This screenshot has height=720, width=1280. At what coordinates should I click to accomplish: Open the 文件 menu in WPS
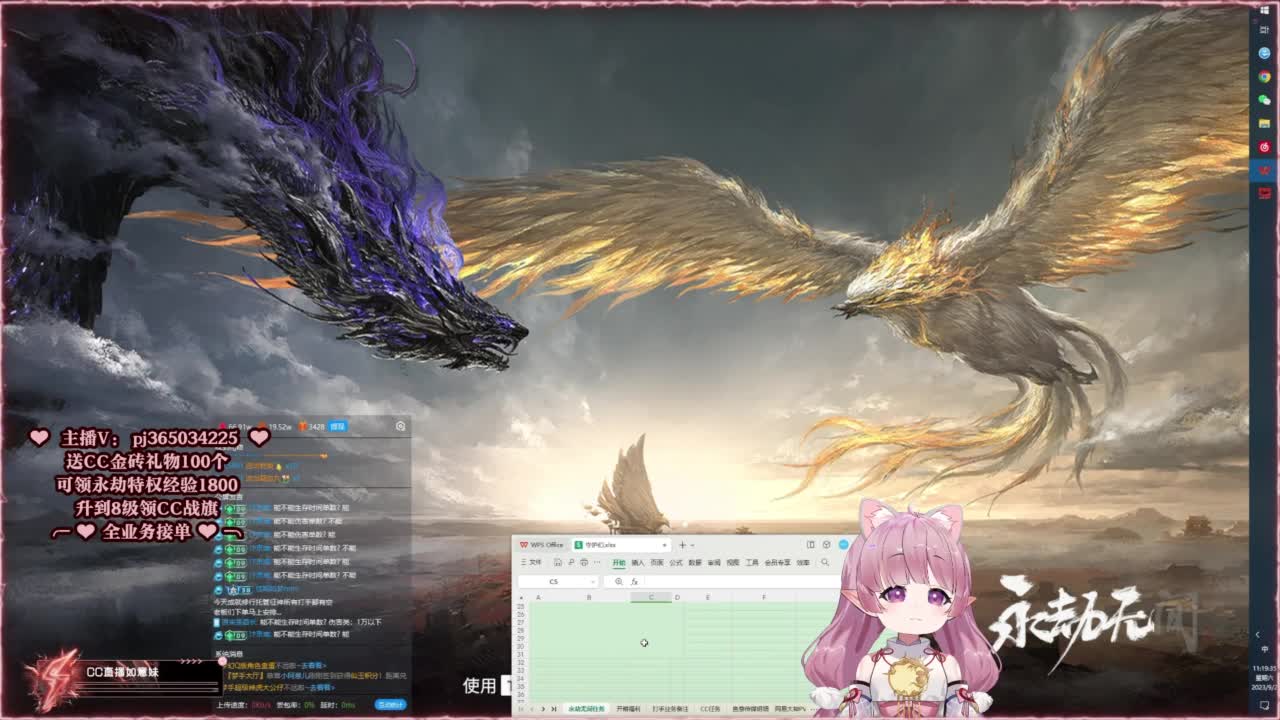(x=532, y=562)
